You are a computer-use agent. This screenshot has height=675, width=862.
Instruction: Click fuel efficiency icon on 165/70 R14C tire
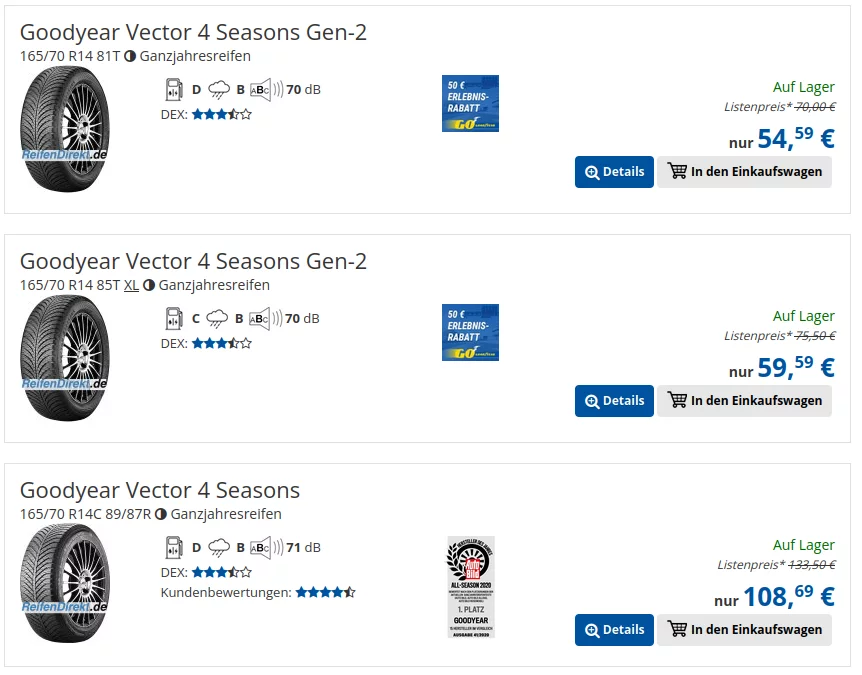tap(172, 547)
